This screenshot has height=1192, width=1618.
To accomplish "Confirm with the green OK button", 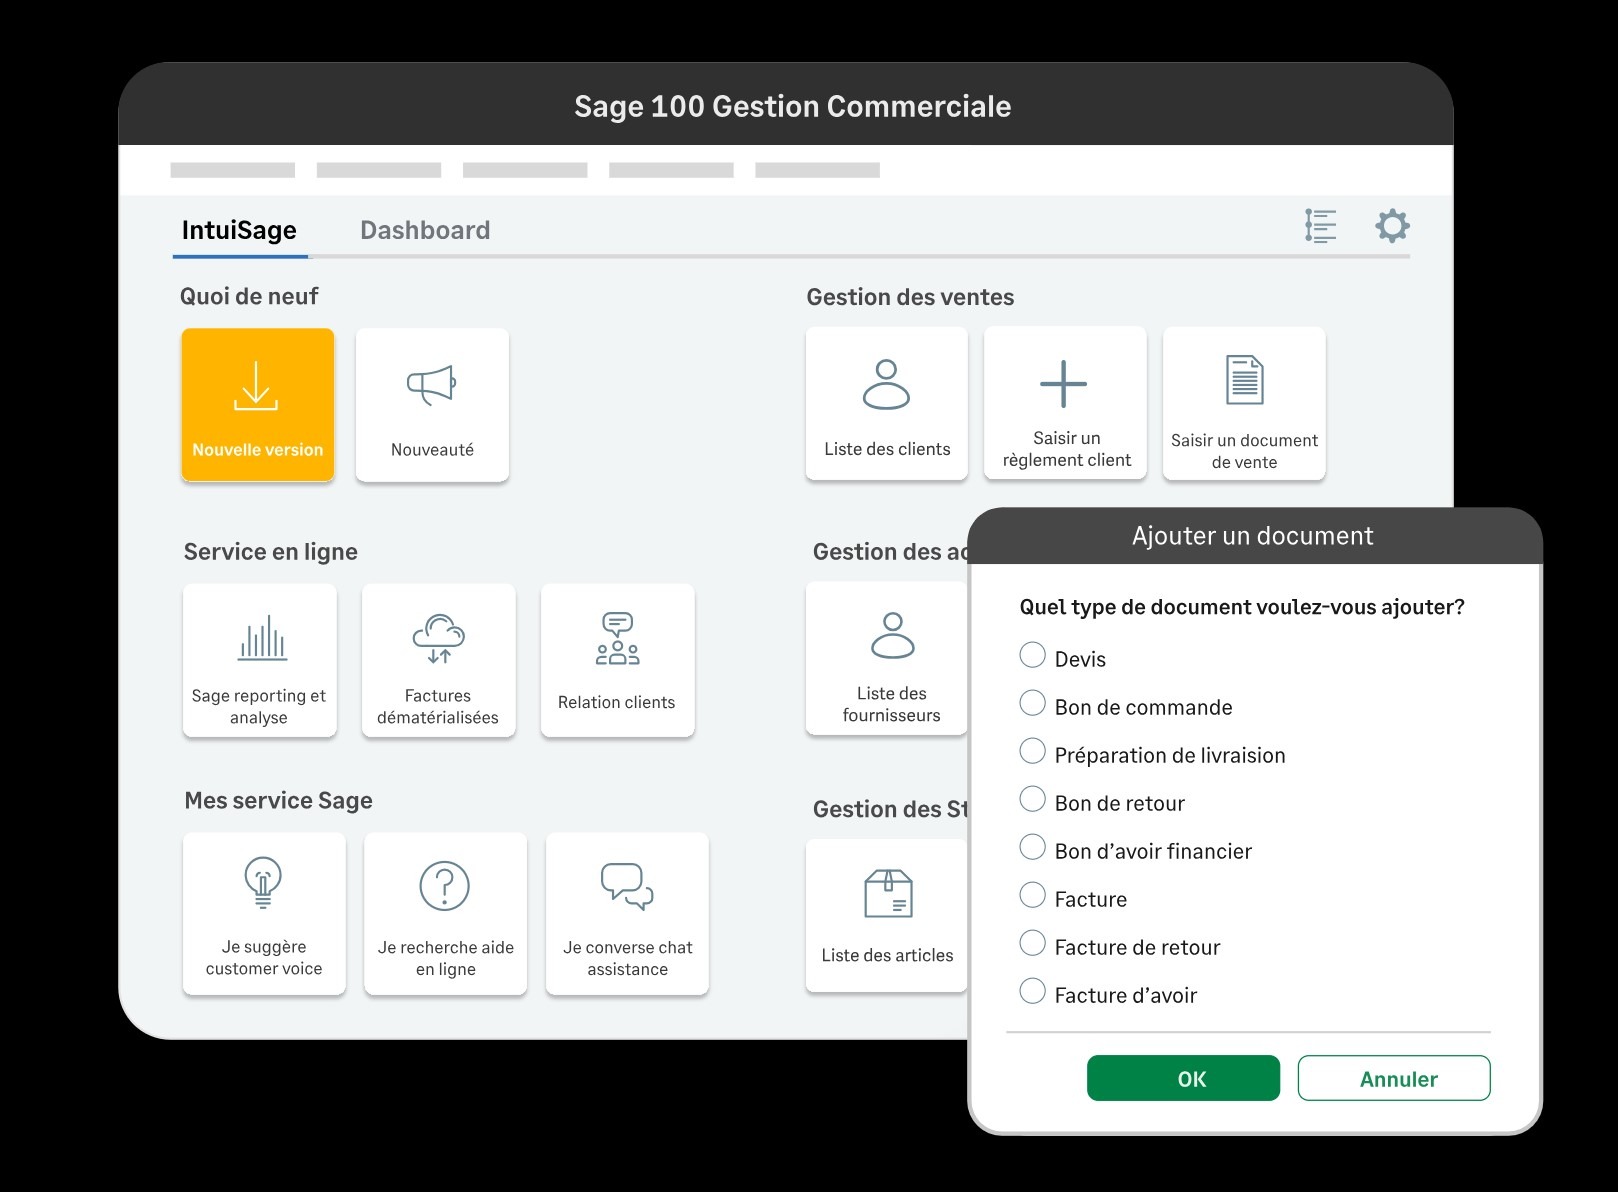I will coord(1183,1078).
